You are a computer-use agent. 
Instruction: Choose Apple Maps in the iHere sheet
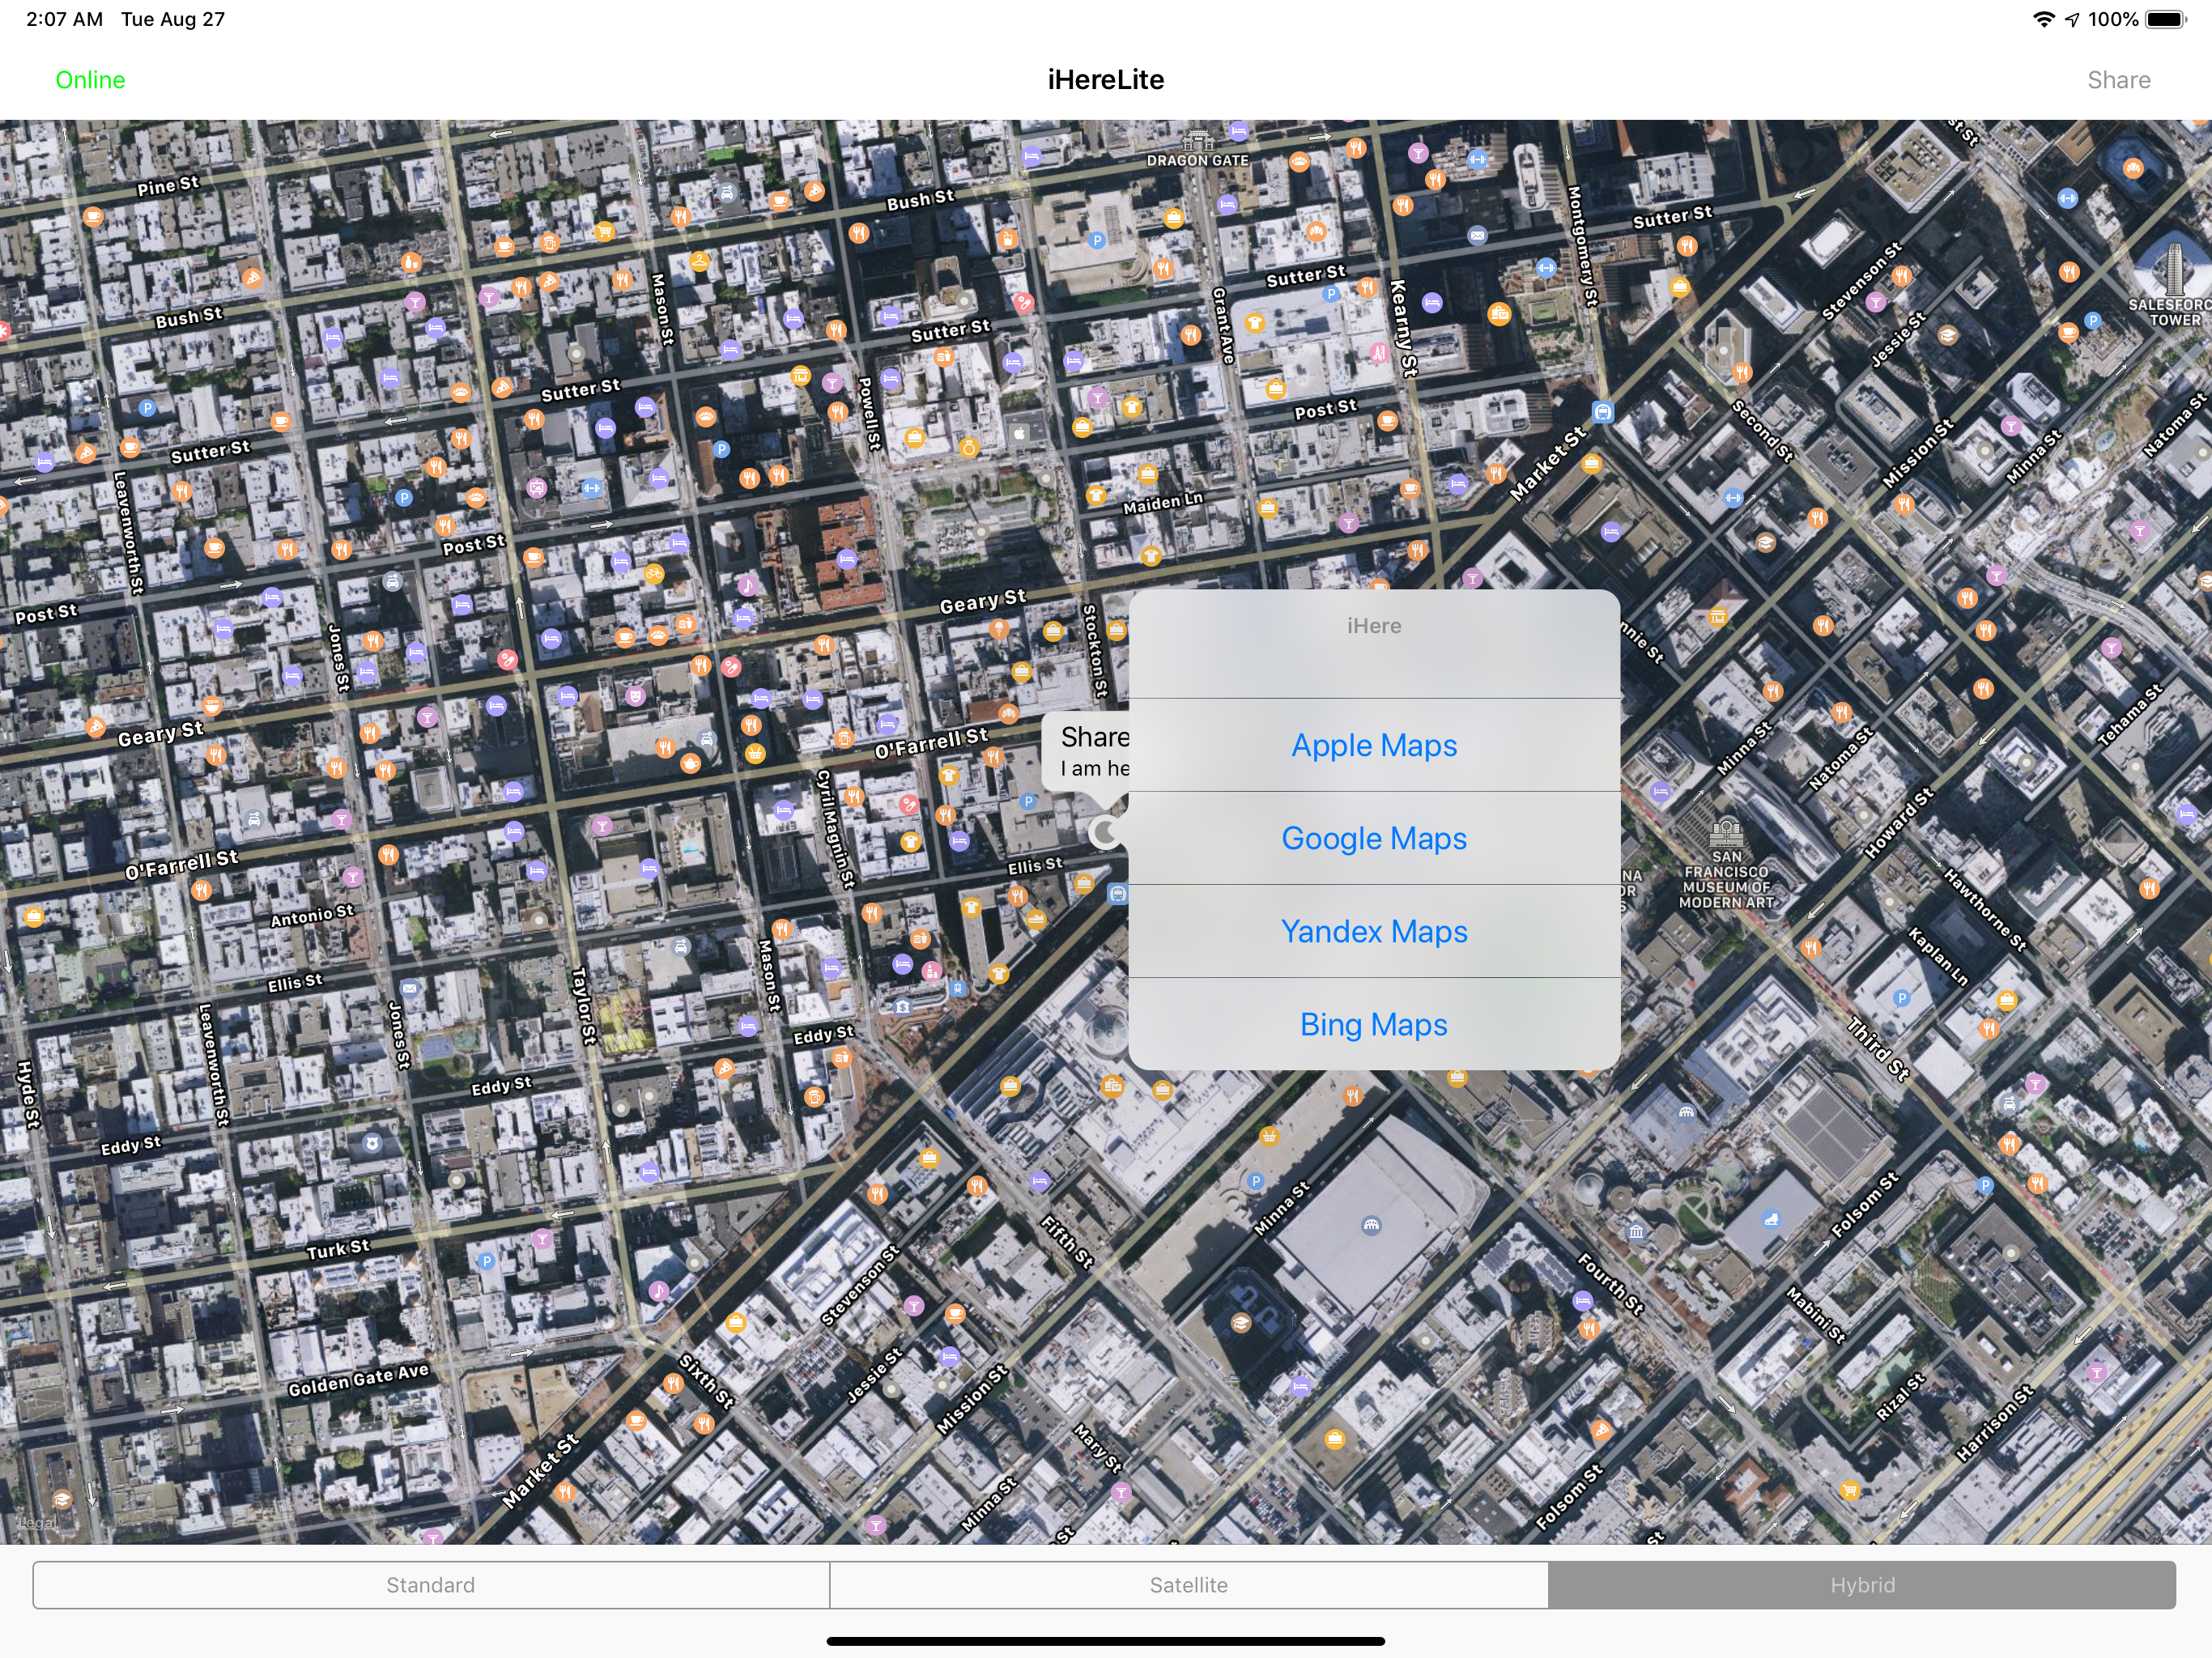1374,745
